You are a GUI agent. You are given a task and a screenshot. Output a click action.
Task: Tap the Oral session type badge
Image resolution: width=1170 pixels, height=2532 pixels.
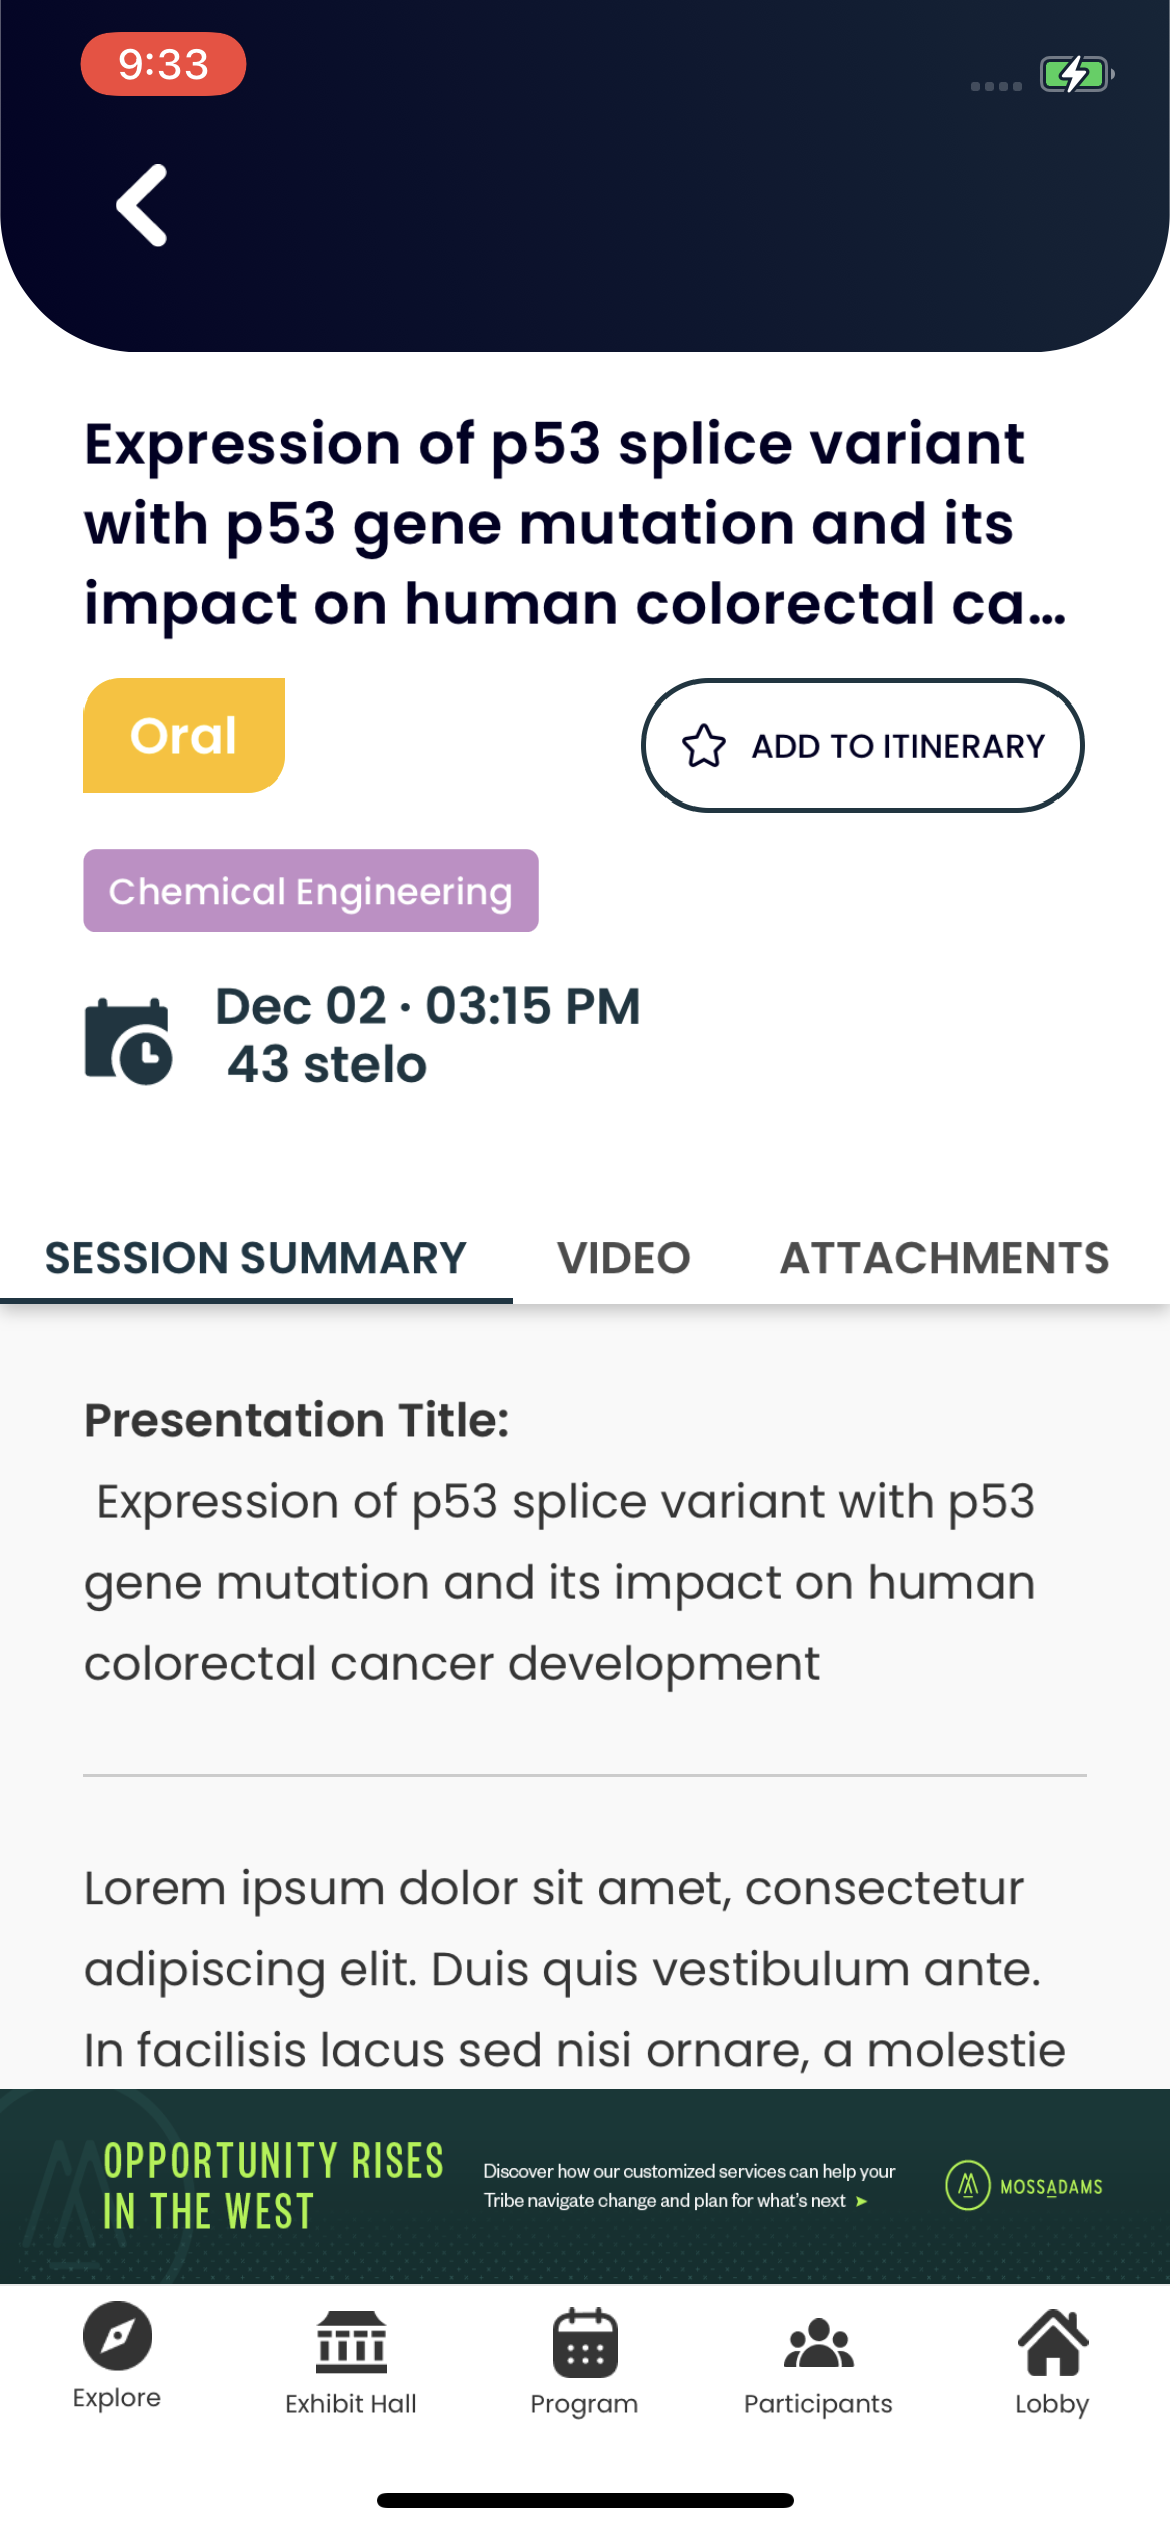[x=184, y=735]
